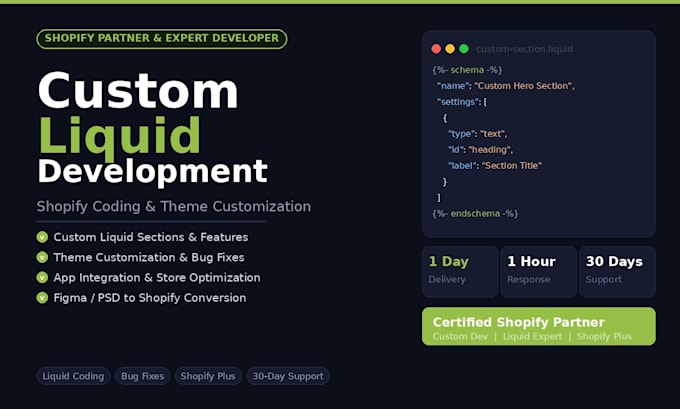Click the "Custom Hero Section" name value
Viewport: 680px width, 409px height.
[x=524, y=86]
